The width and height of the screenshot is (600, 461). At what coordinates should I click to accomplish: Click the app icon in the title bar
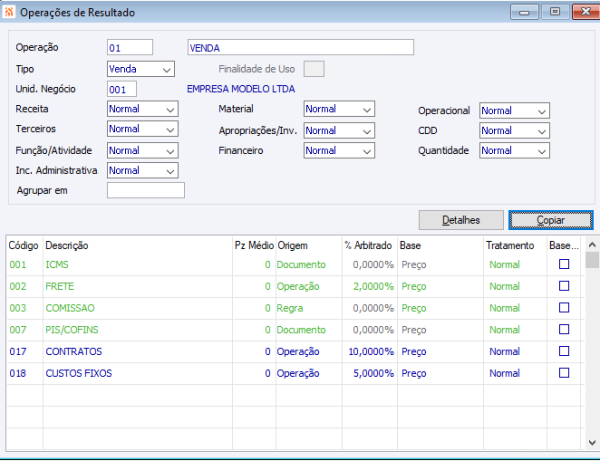pyautogui.click(x=9, y=12)
